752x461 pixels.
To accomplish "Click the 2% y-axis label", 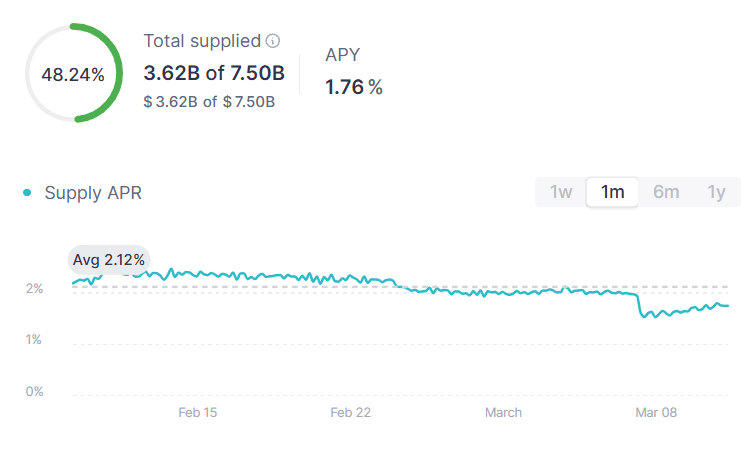I will pos(35,289).
